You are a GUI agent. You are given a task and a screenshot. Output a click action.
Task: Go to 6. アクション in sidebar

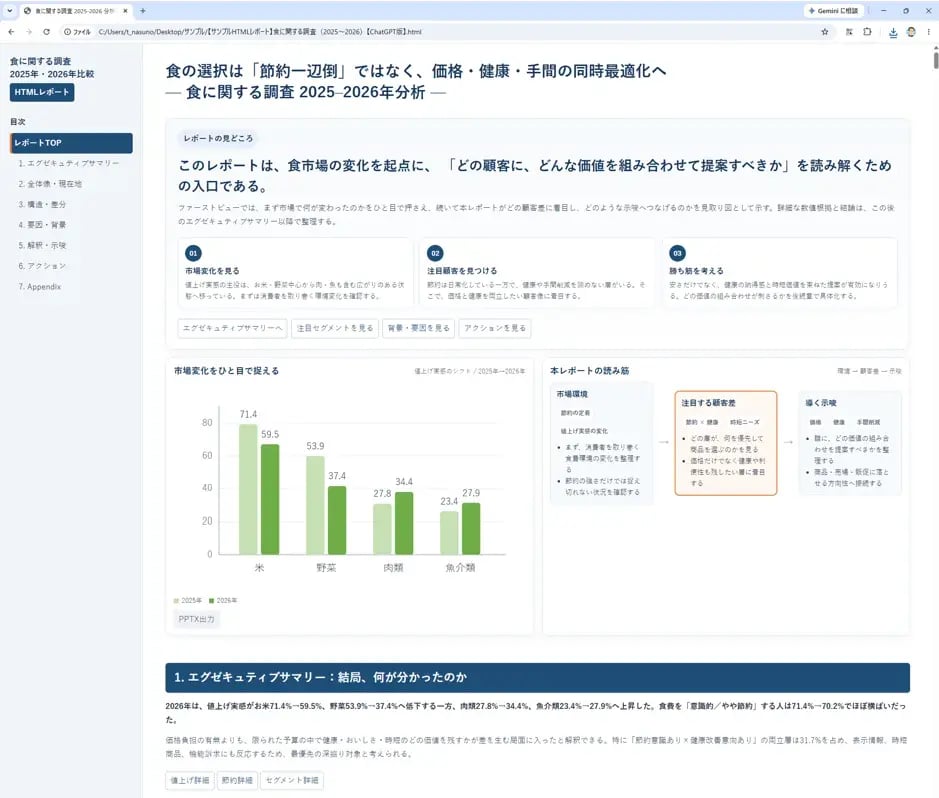(x=42, y=266)
